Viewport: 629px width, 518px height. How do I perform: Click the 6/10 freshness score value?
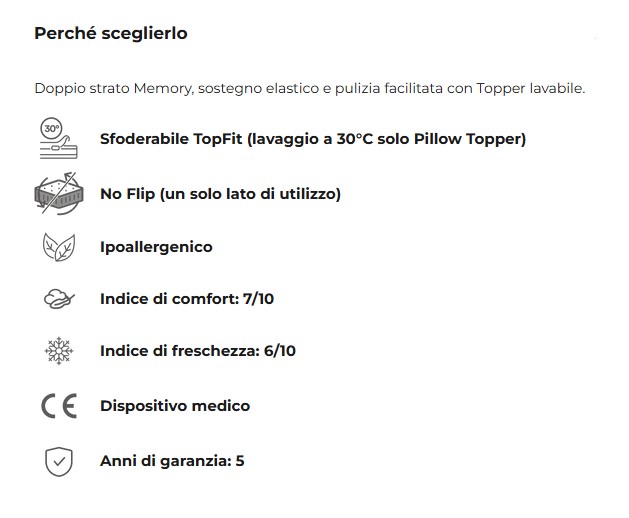[278, 351]
